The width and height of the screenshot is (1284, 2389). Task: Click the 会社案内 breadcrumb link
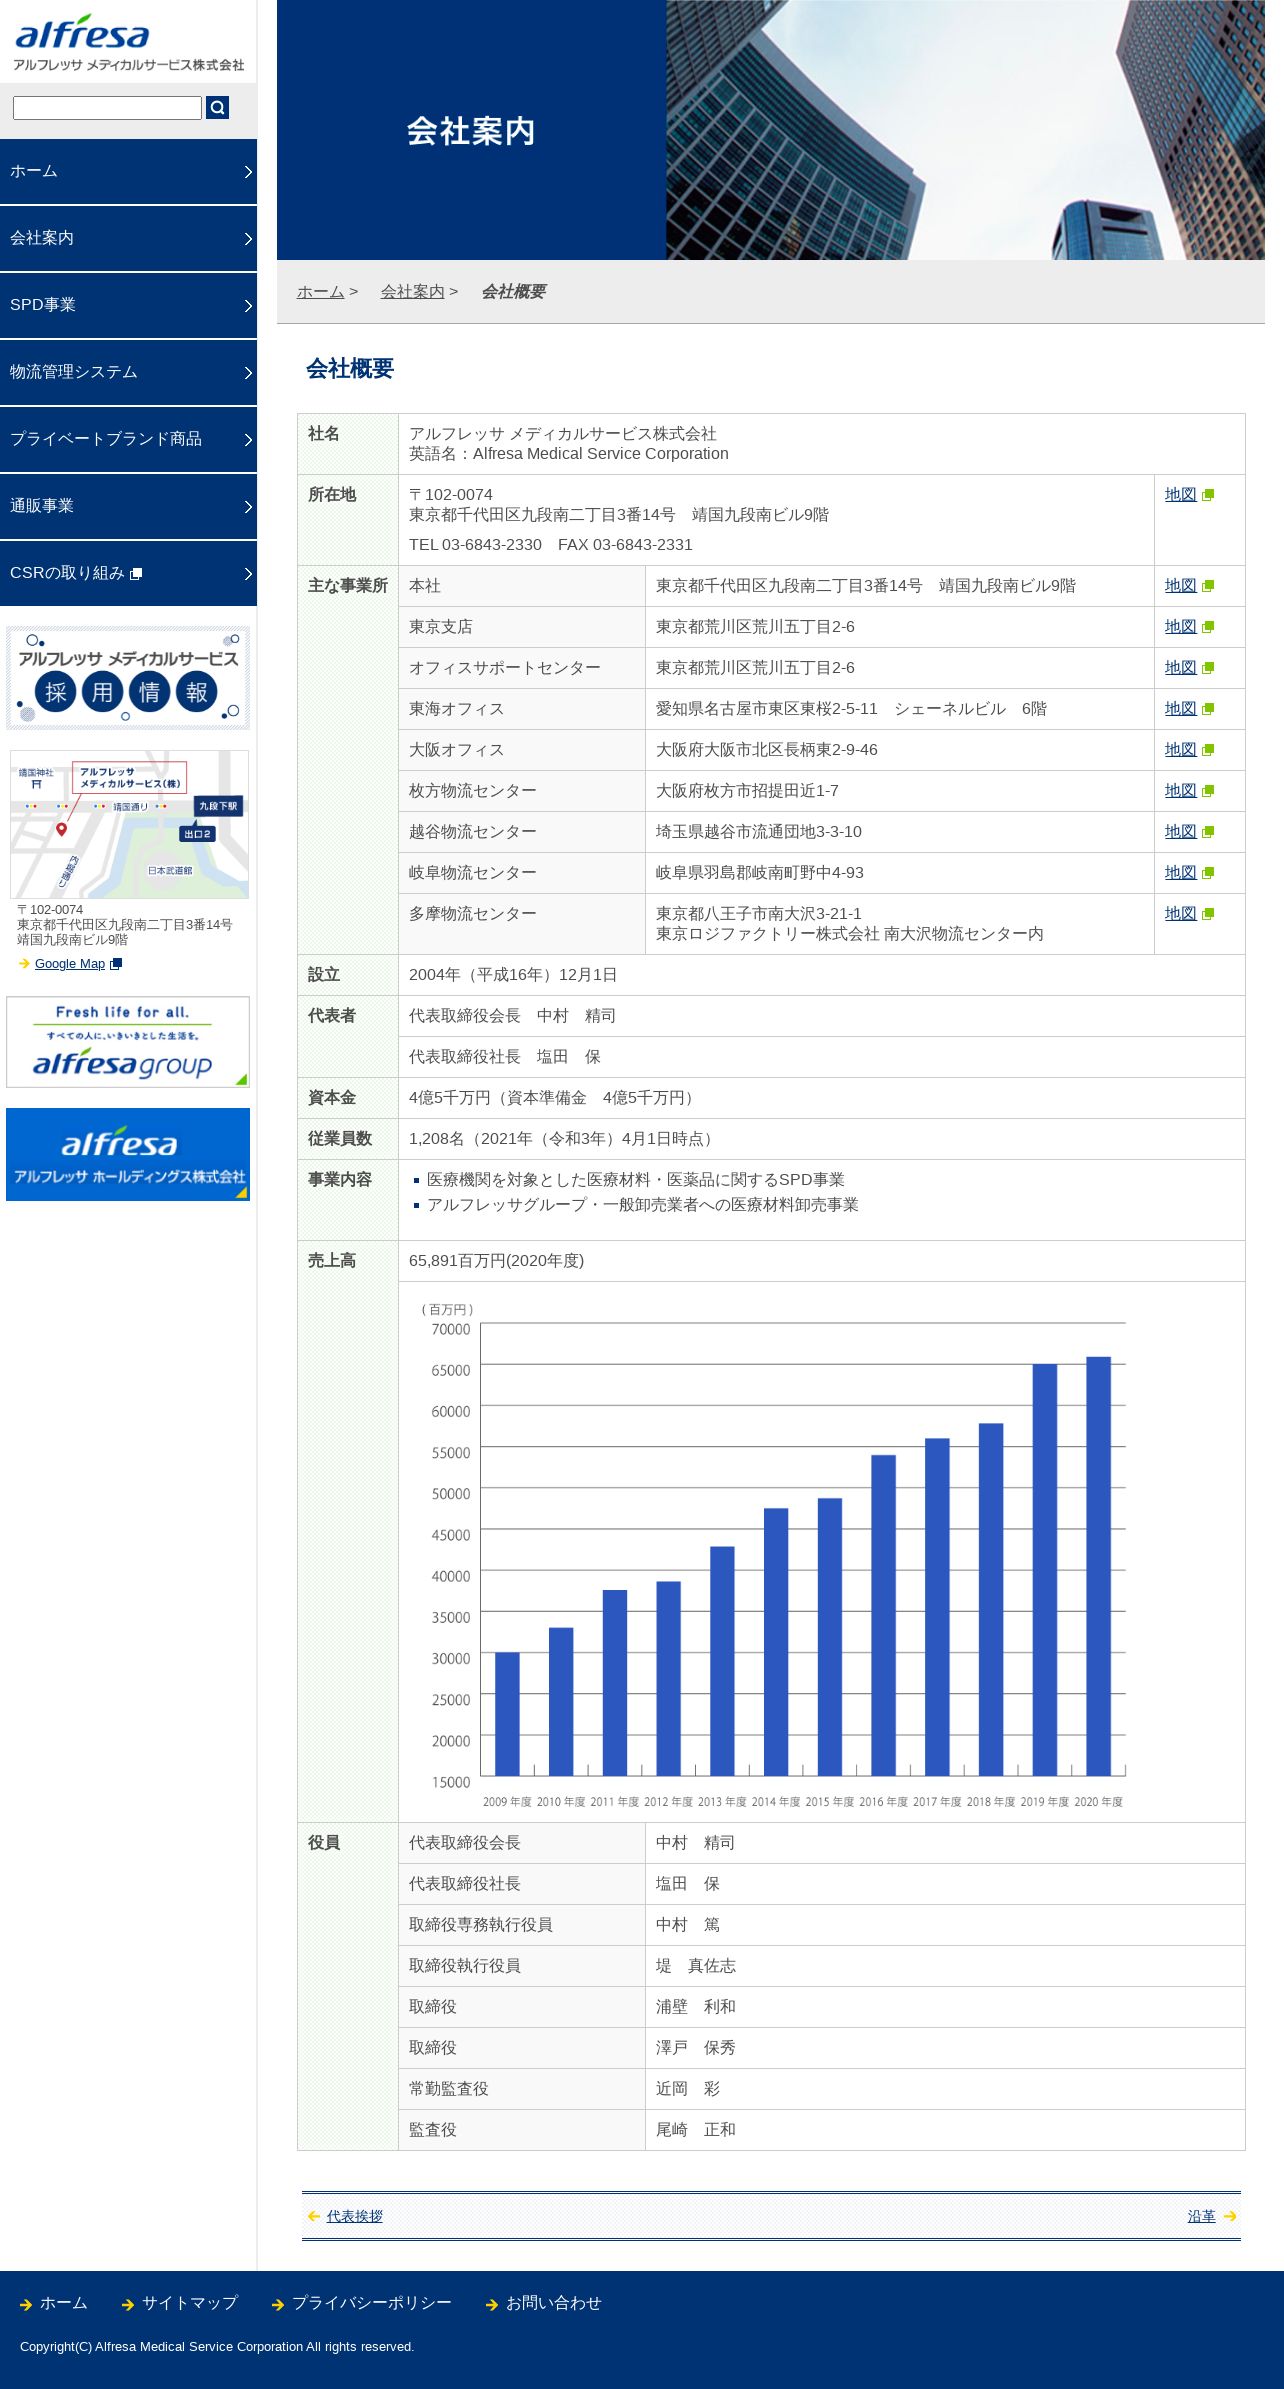click(x=412, y=292)
